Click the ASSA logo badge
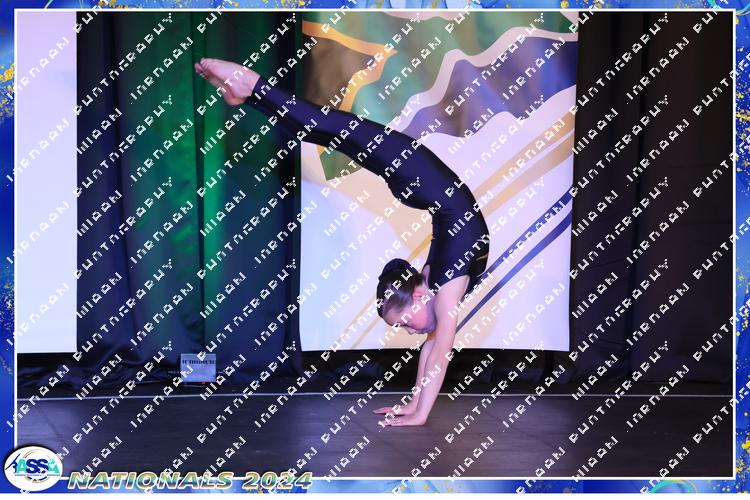 click(x=33, y=468)
